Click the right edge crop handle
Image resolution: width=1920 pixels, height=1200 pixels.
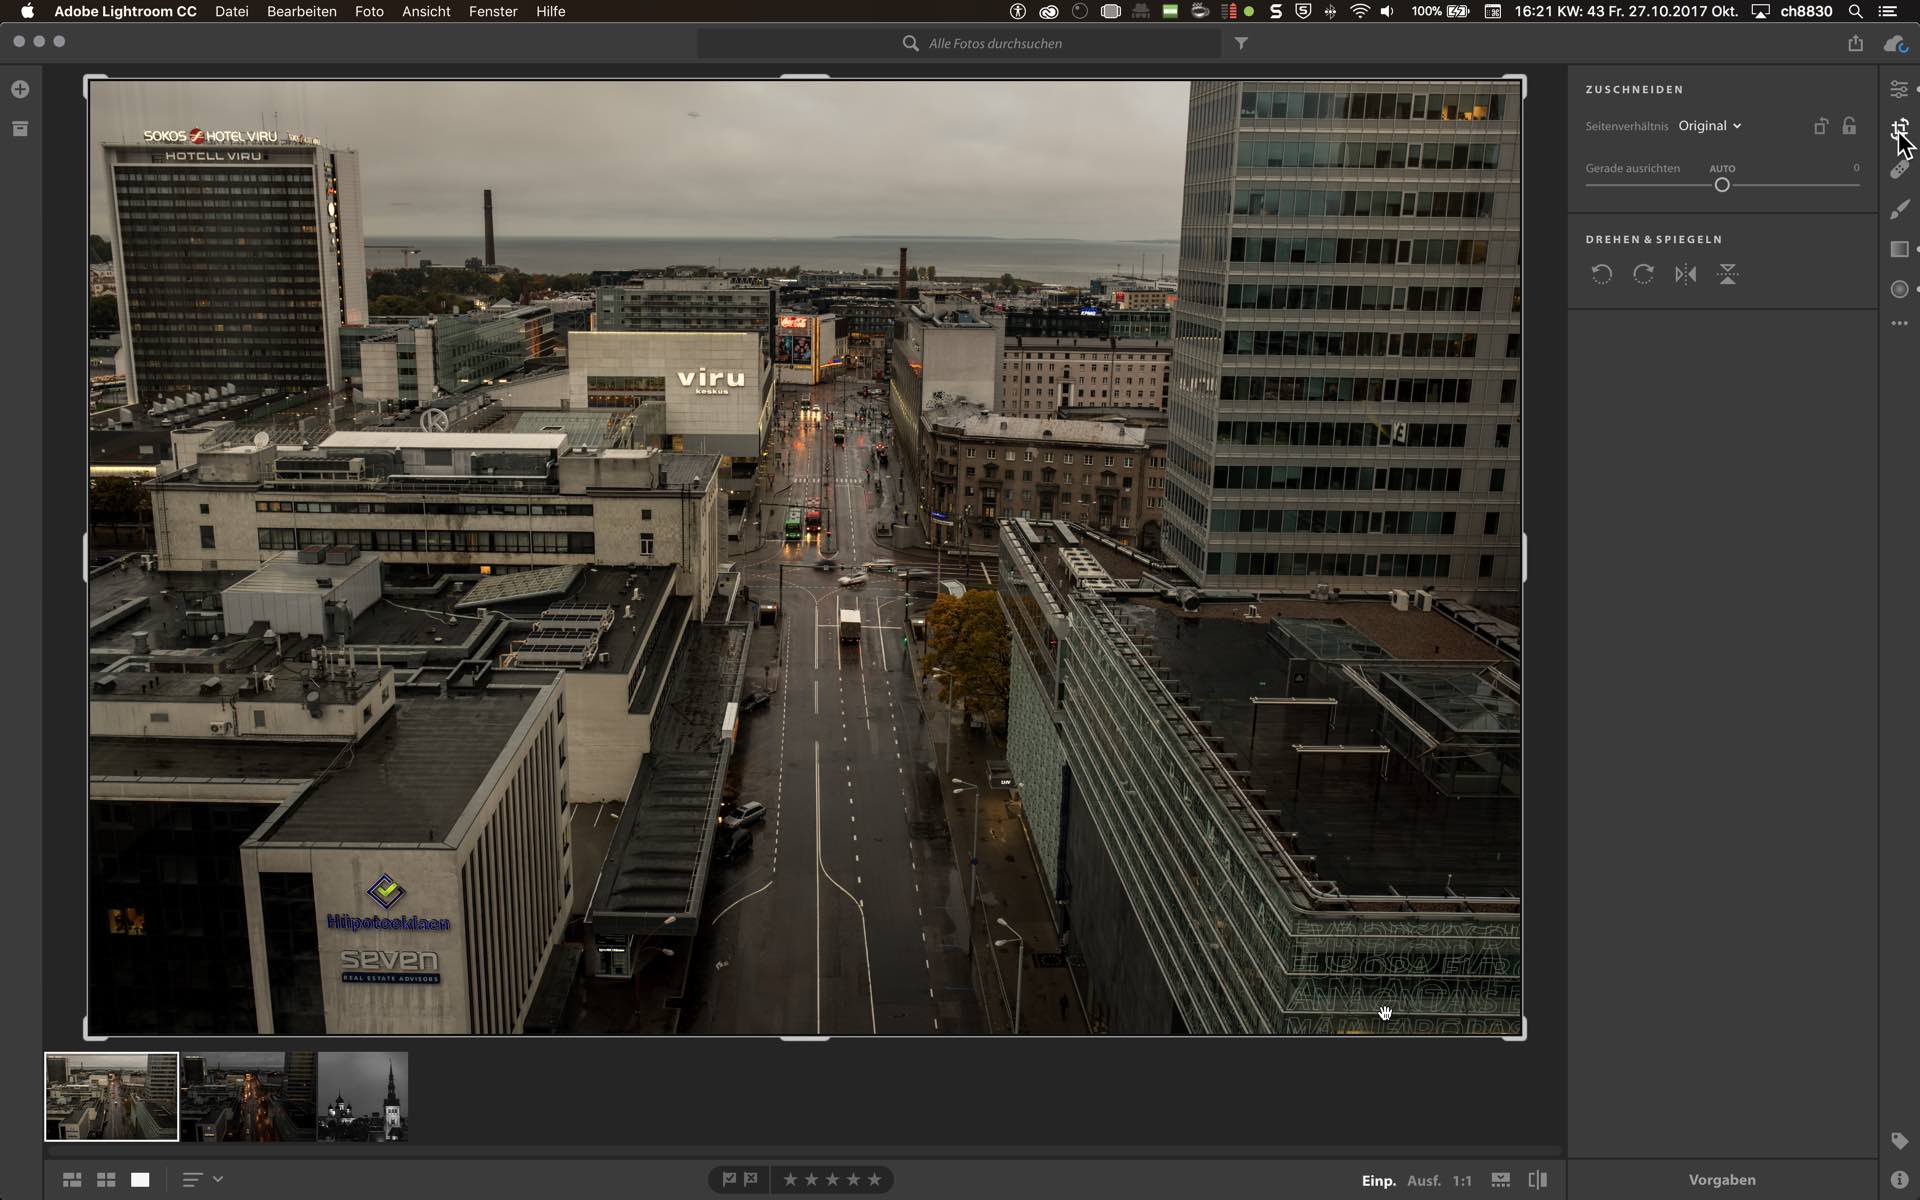coord(1523,557)
